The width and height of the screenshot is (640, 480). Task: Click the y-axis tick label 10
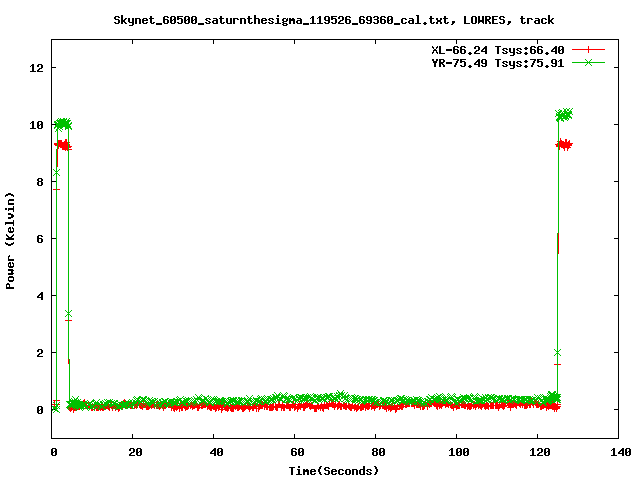(x=37, y=125)
